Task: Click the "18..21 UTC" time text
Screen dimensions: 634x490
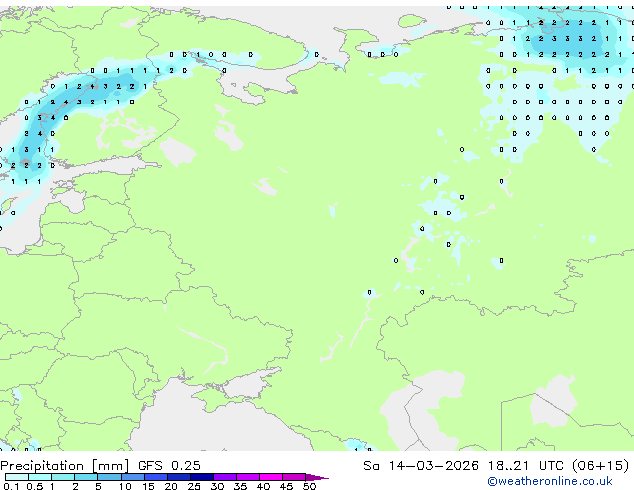Action: pos(525,465)
